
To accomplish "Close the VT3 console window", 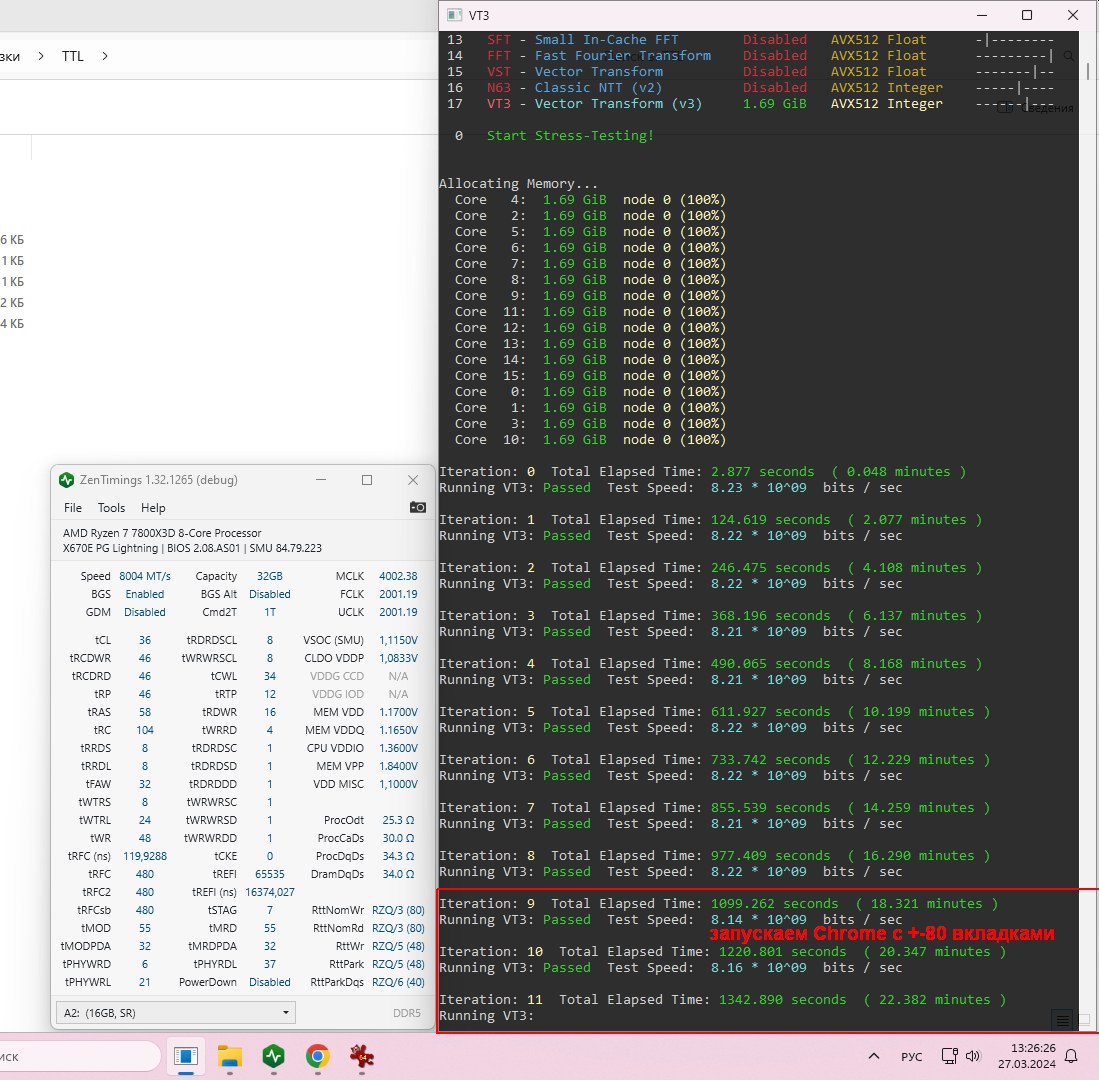I will coord(1072,15).
